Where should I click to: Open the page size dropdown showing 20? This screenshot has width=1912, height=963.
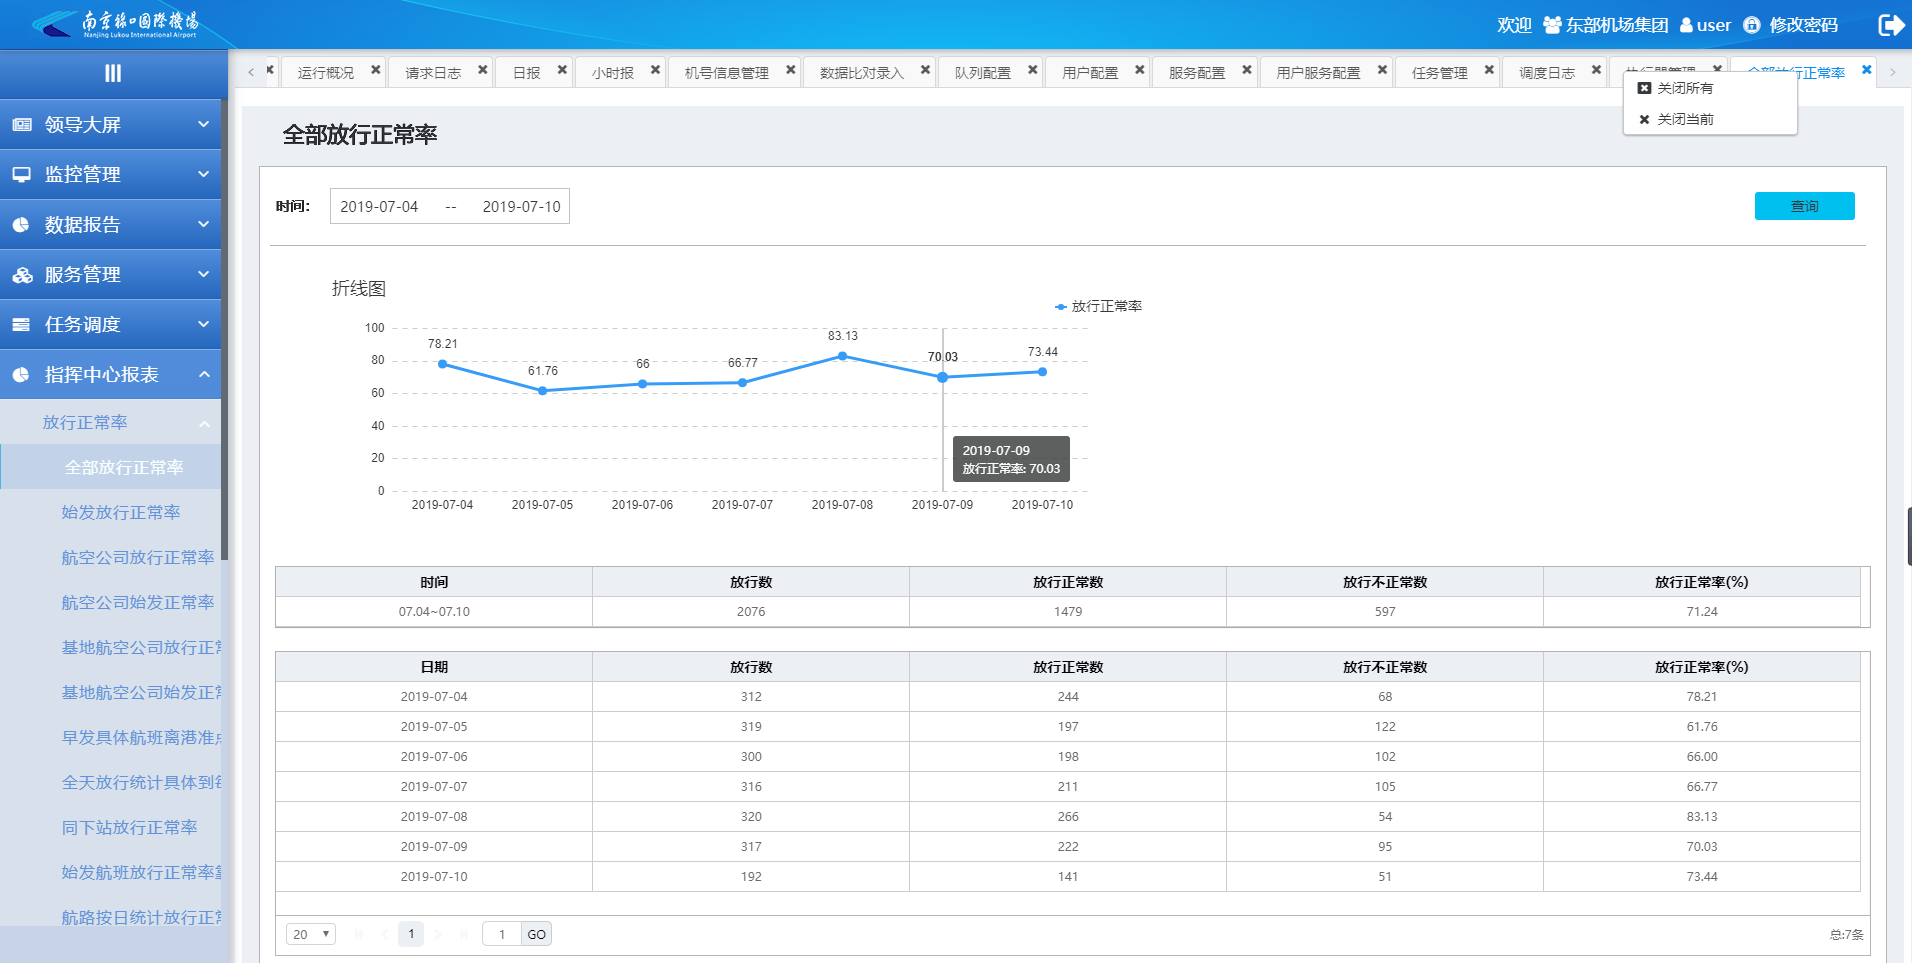[310, 934]
